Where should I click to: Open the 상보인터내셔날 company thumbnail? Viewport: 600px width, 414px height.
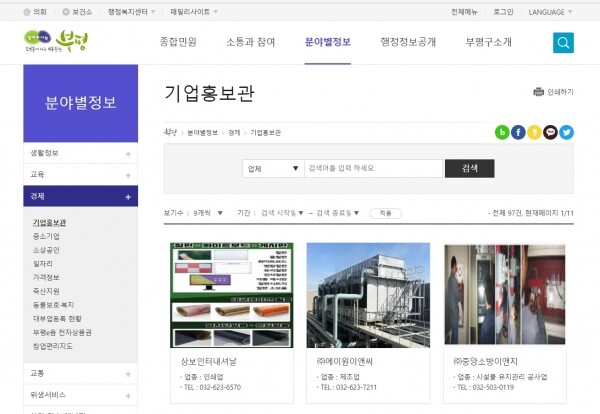[231, 295]
